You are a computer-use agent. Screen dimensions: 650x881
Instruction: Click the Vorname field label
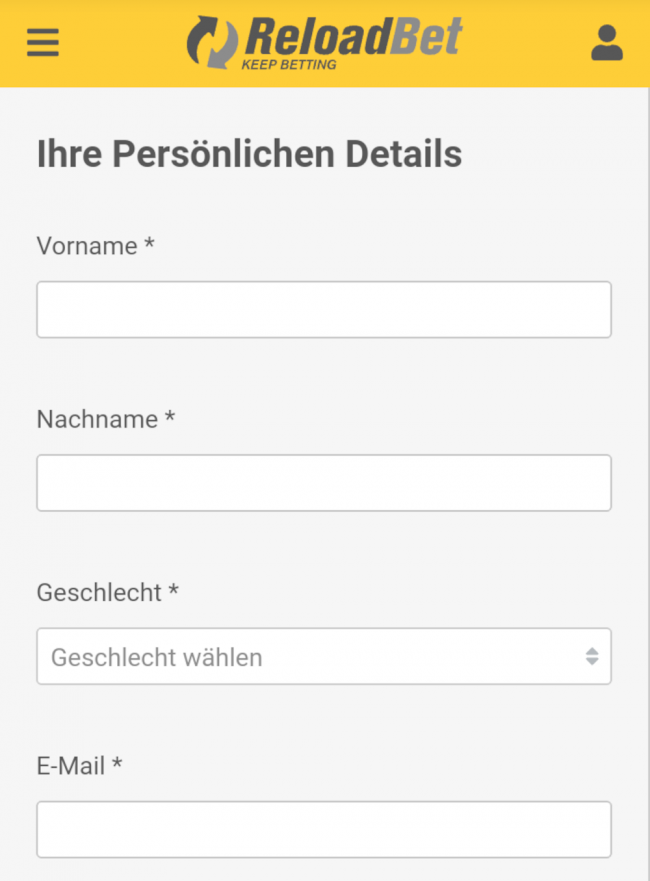click(87, 246)
